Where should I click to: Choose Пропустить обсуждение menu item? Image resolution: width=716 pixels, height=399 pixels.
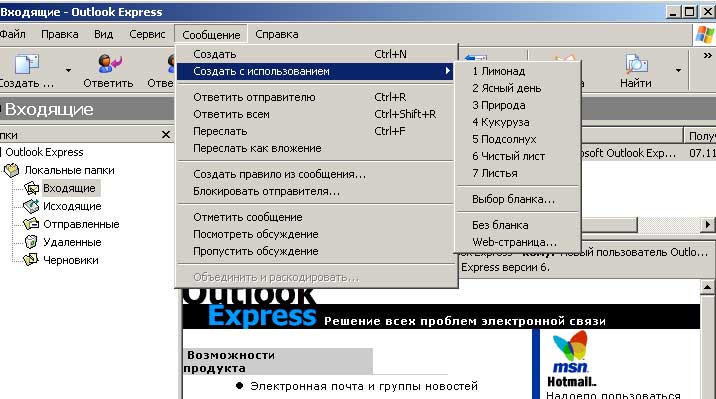coord(315,251)
